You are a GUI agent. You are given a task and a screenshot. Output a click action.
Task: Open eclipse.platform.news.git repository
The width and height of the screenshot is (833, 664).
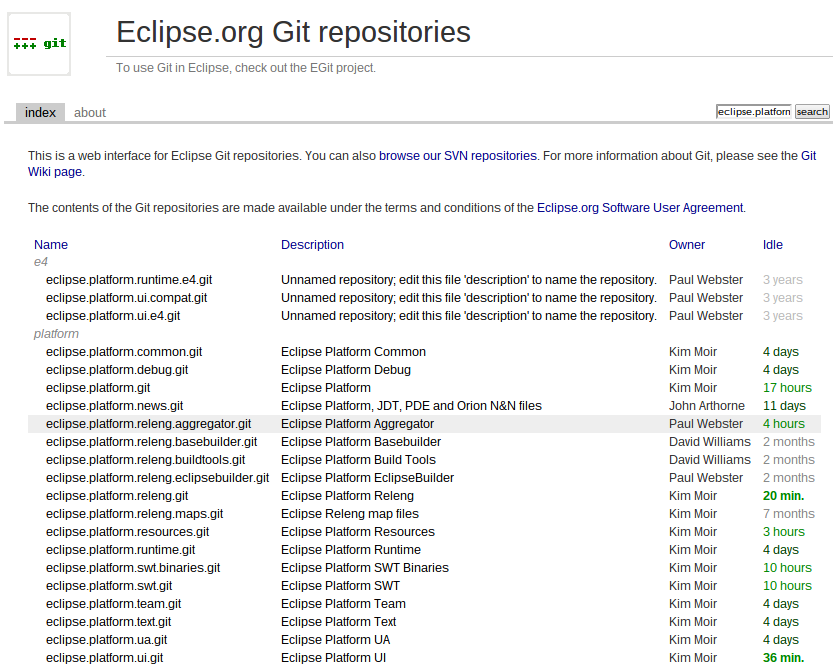[115, 406]
